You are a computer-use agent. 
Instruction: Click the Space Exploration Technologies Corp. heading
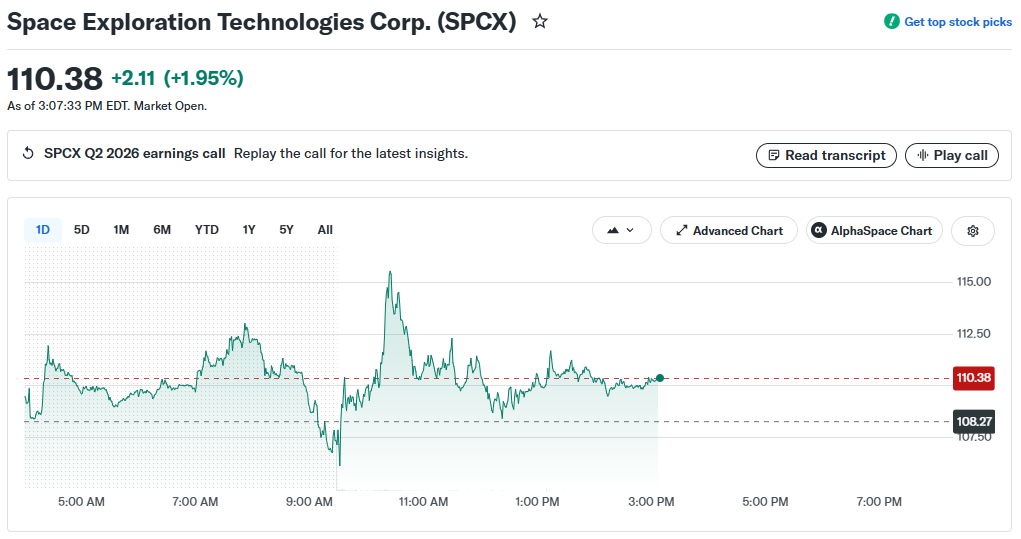[262, 22]
